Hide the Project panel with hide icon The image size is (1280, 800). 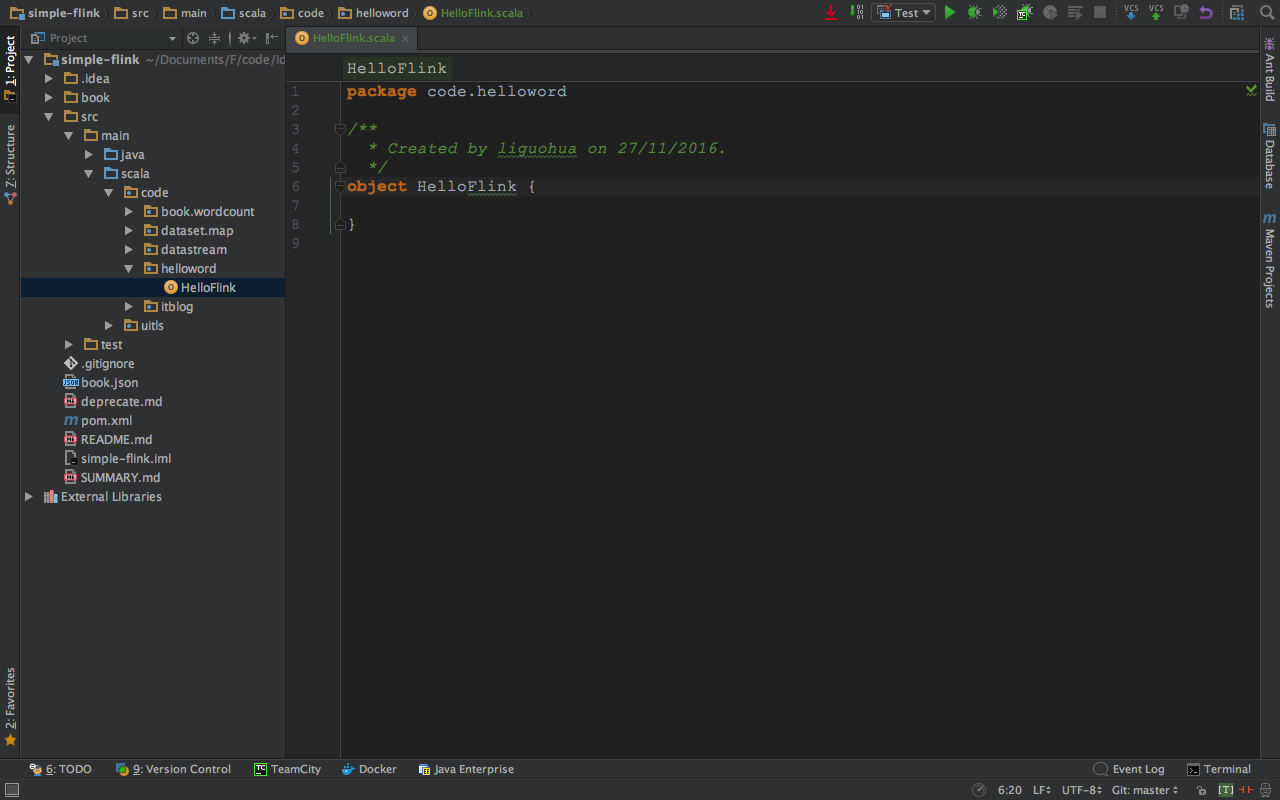pyautogui.click(x=272, y=38)
